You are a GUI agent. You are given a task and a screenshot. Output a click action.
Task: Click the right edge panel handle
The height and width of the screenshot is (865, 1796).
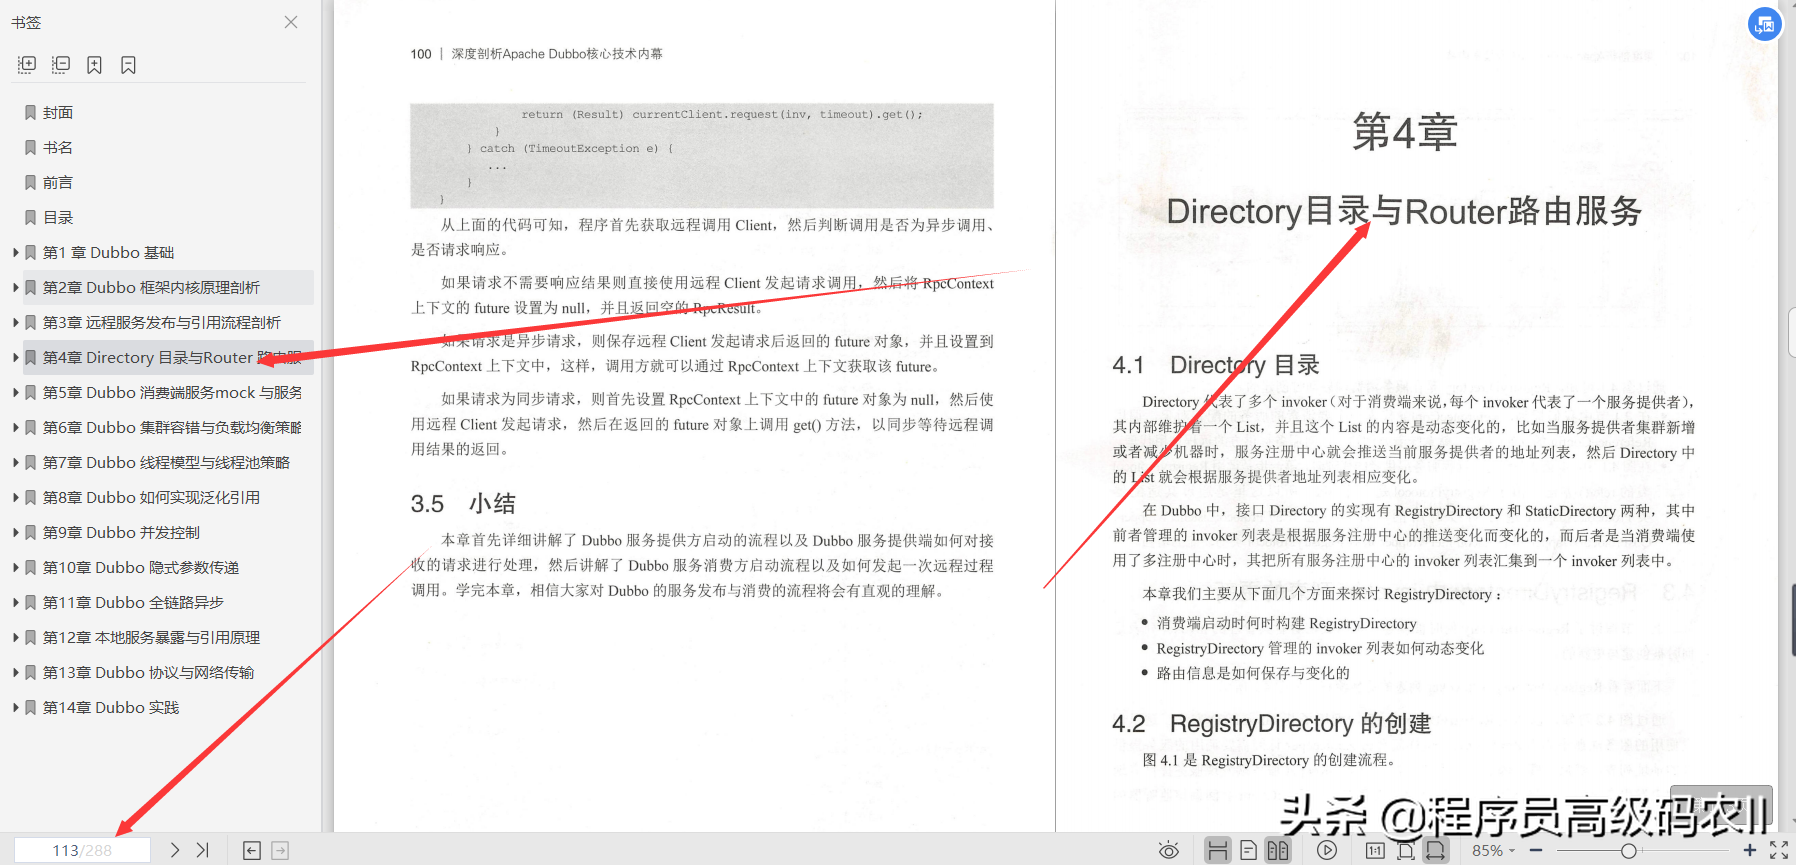click(1791, 332)
